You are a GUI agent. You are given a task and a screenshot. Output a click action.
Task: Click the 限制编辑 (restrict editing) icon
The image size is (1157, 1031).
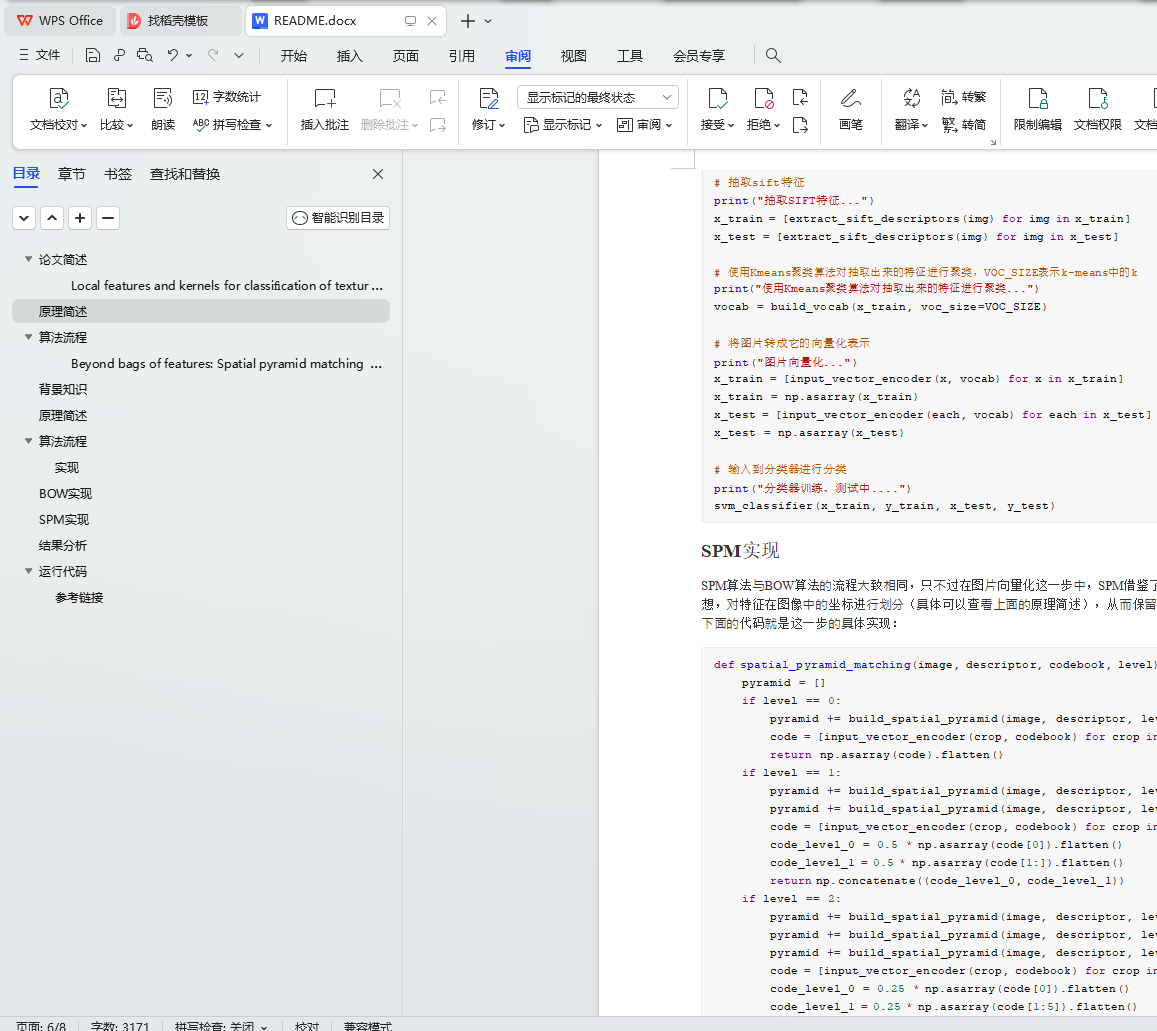(1037, 99)
